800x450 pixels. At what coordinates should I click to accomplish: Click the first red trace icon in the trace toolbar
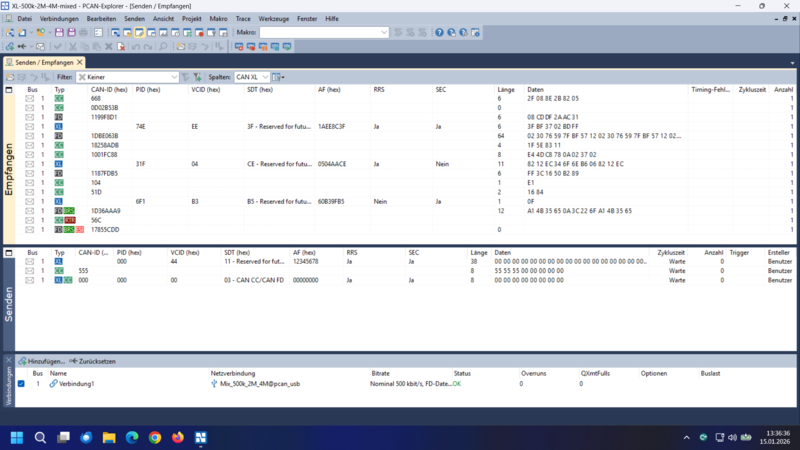coord(239,46)
